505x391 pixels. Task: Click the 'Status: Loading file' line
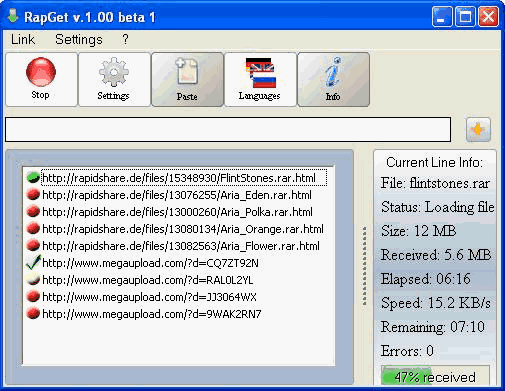tap(438, 207)
